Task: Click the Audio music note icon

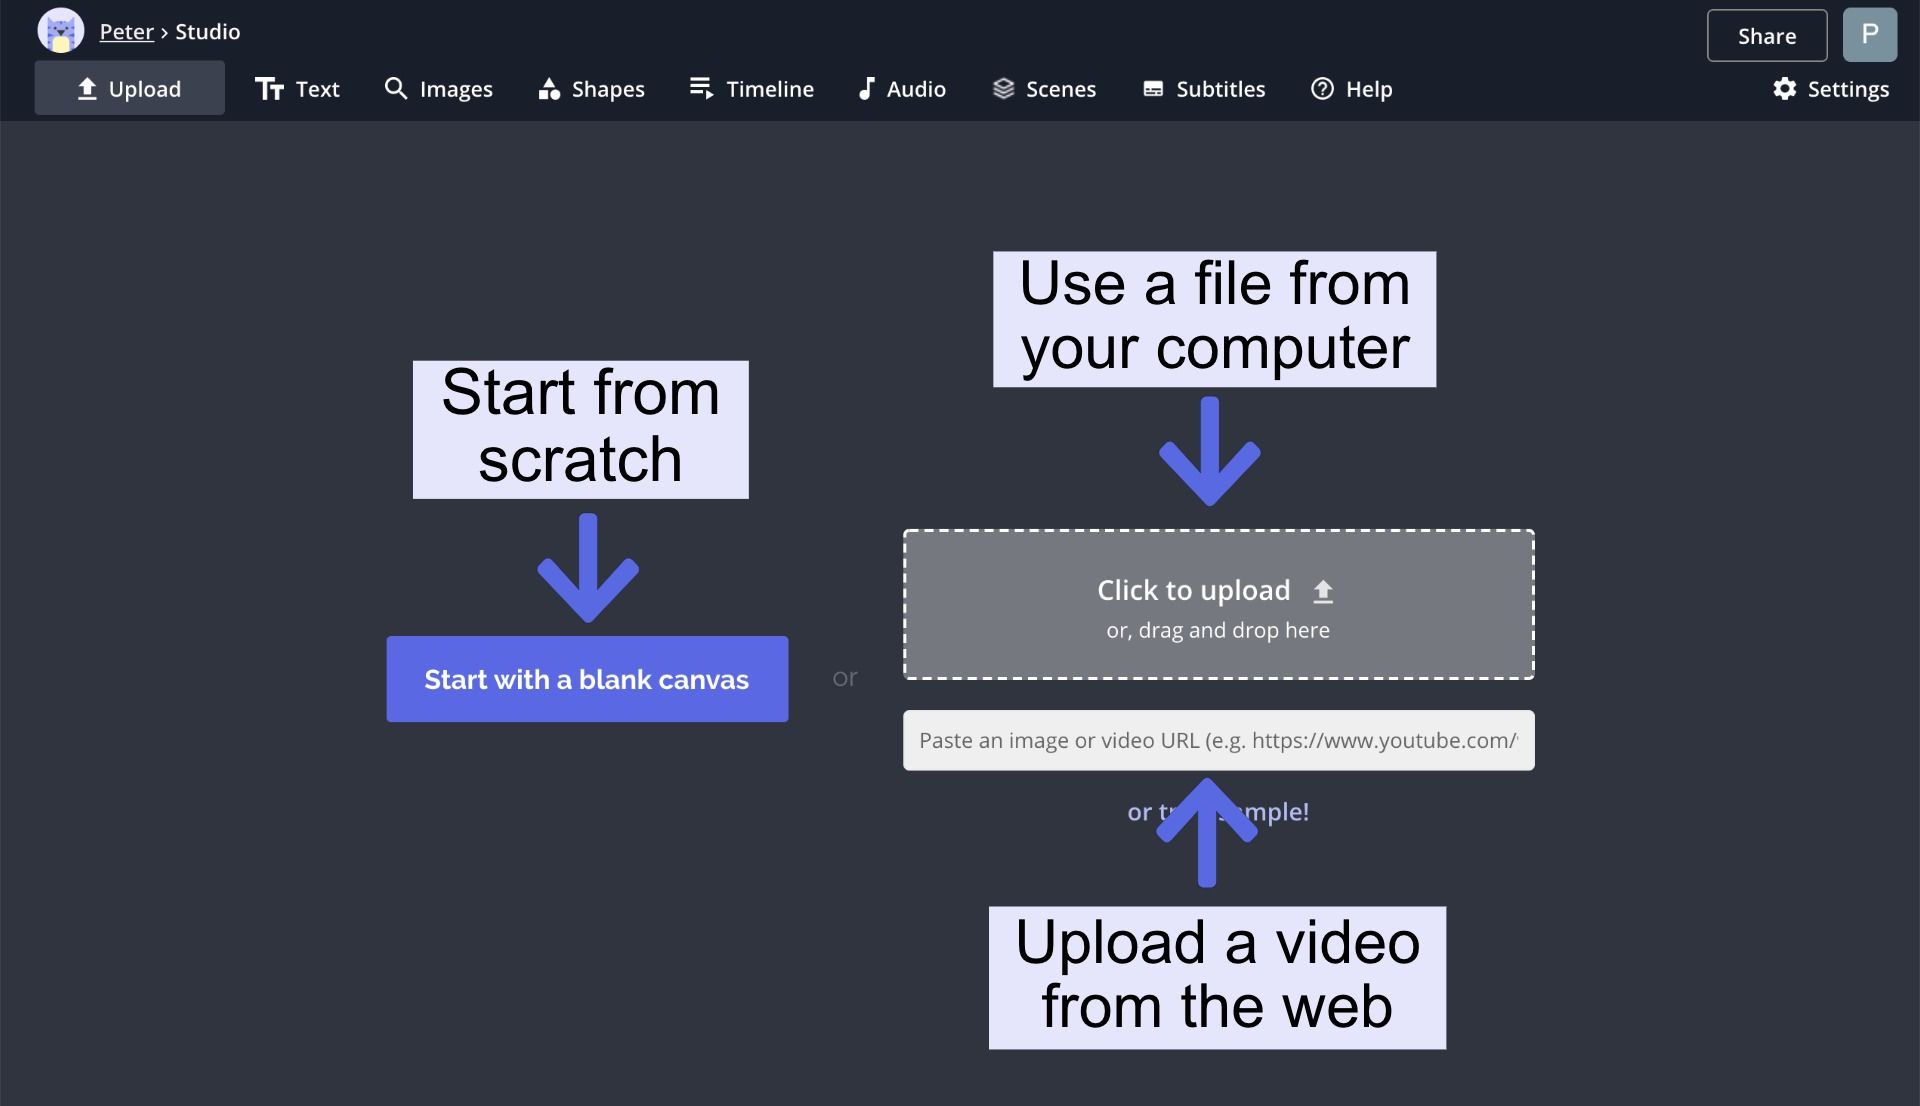Action: (866, 89)
